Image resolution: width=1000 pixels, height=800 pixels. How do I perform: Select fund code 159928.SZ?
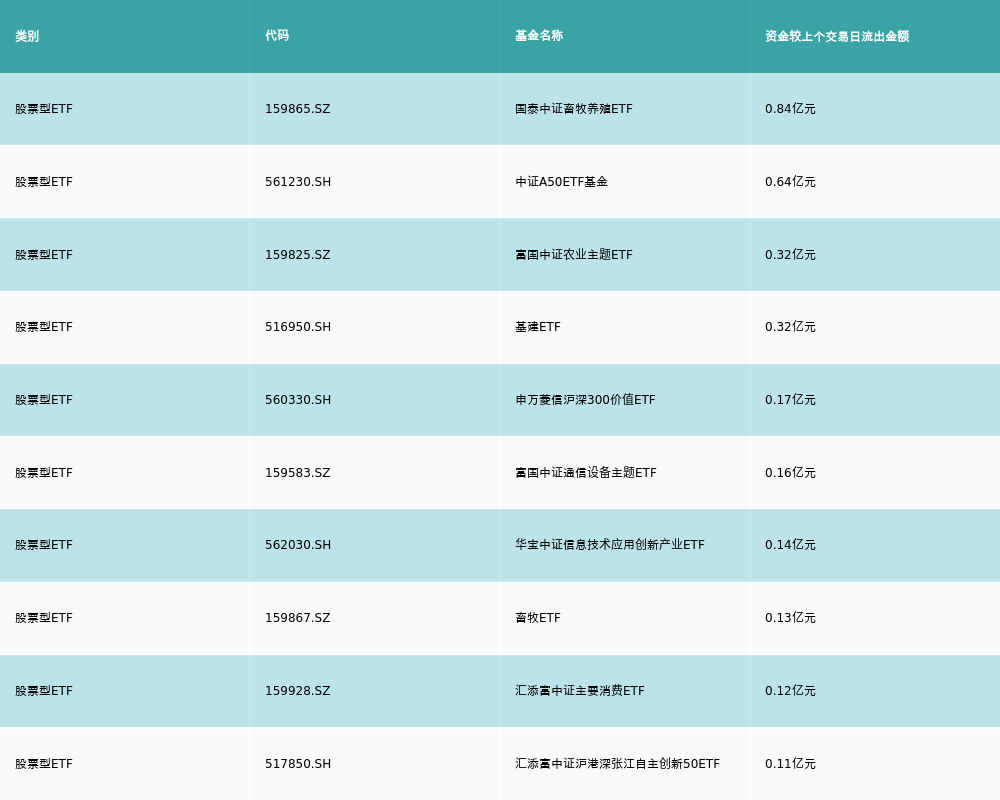click(297, 691)
